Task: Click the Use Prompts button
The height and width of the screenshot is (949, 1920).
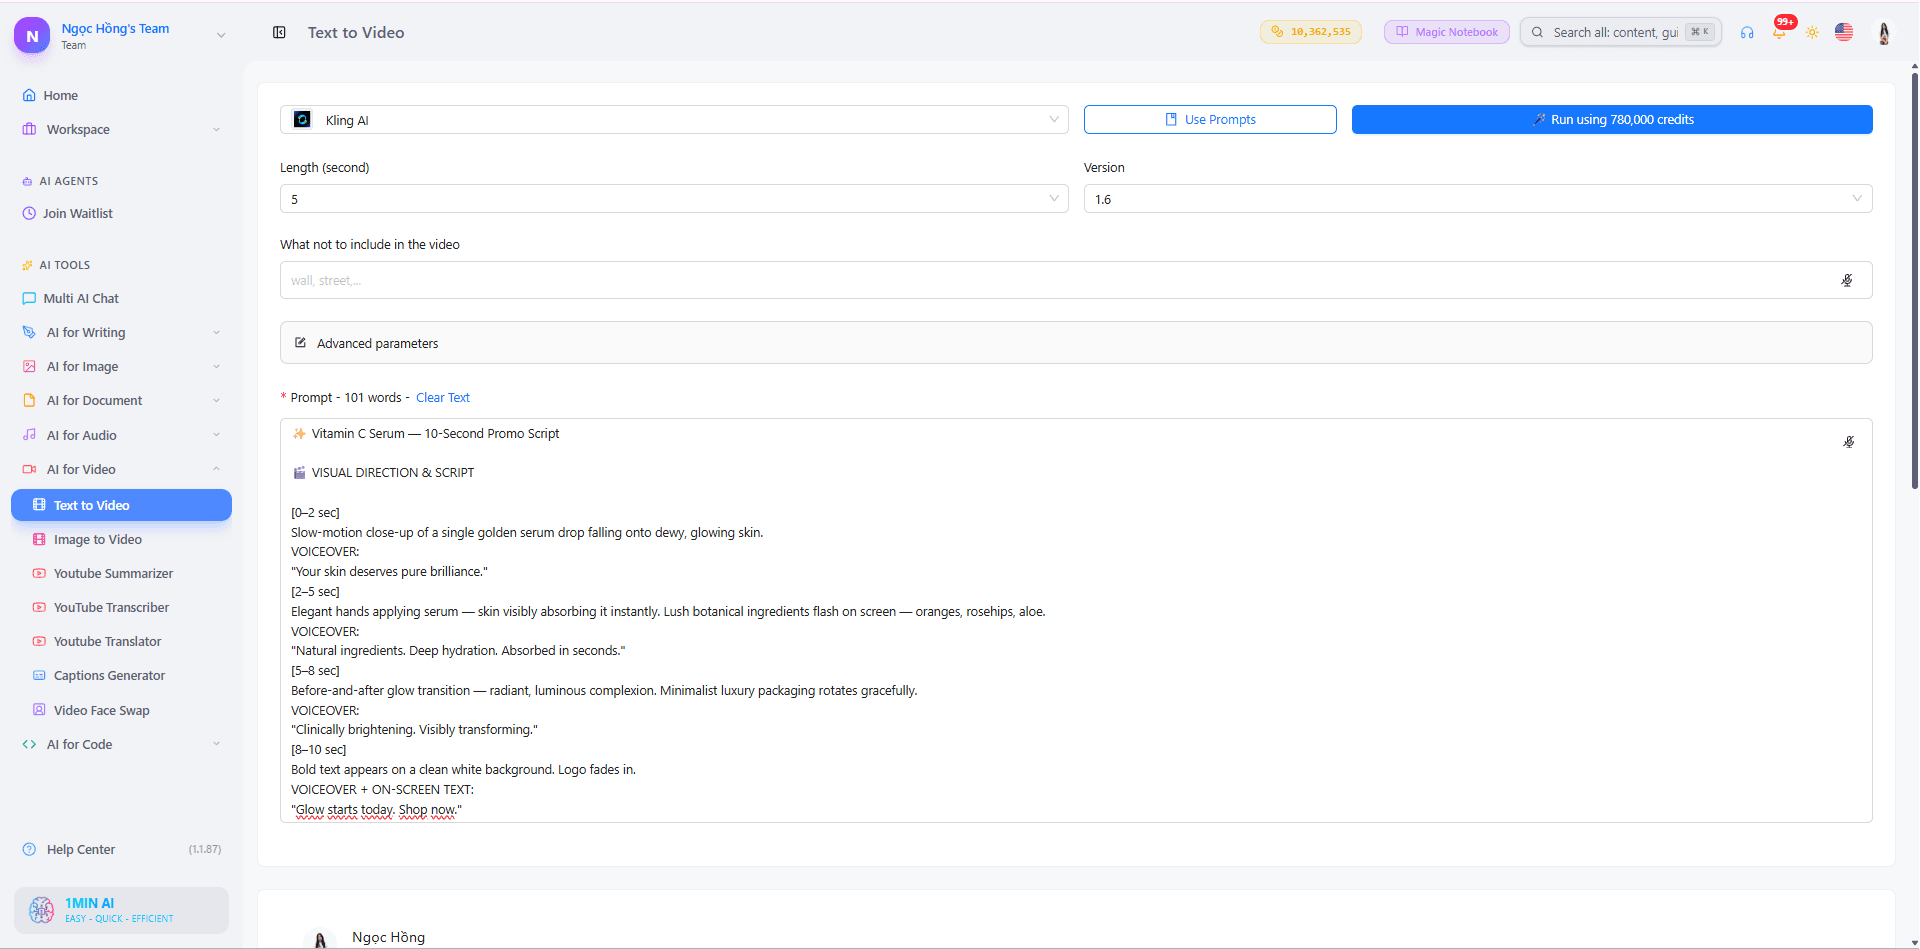Action: coord(1210,119)
